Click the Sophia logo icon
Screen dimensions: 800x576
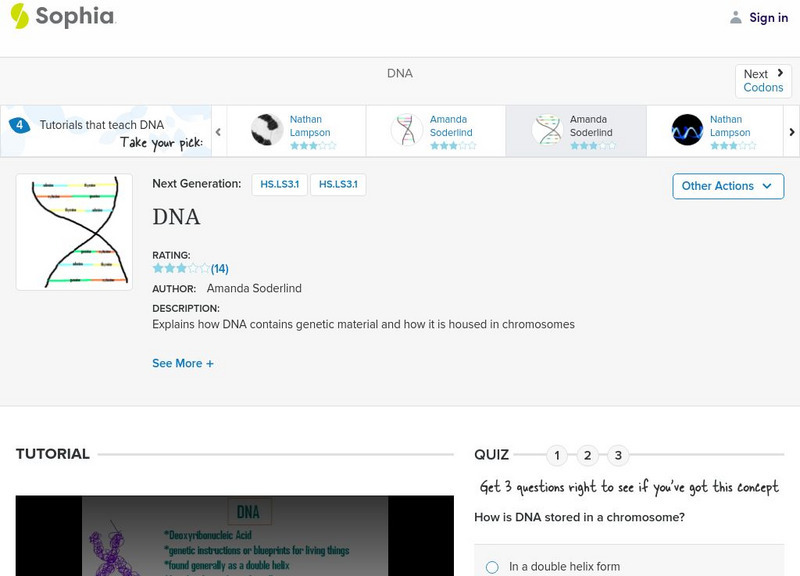point(19,16)
